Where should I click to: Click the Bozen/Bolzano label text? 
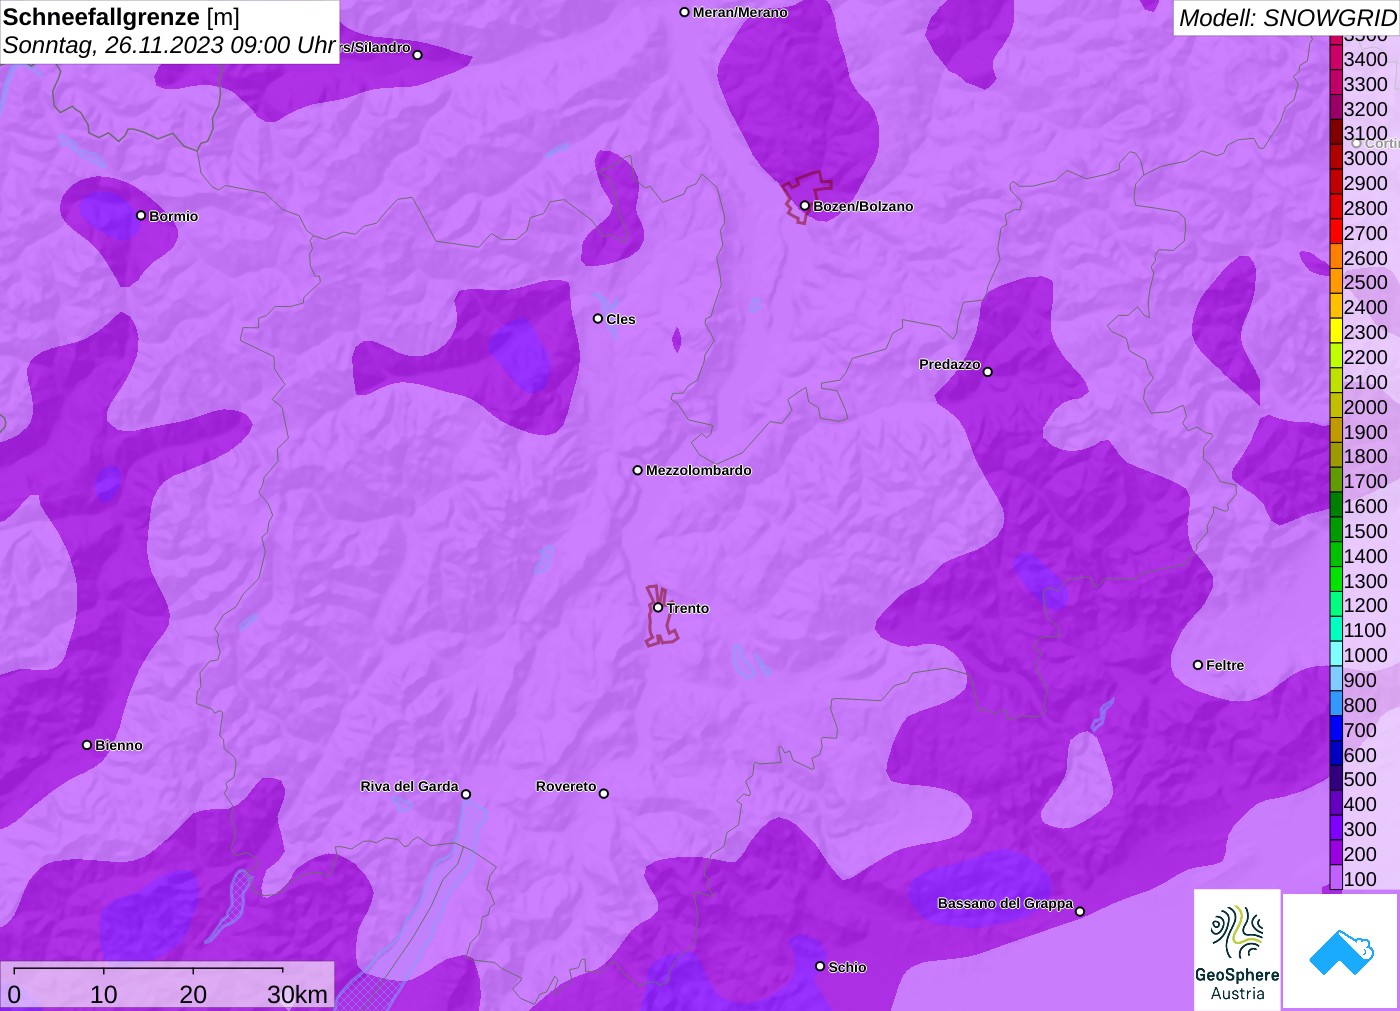[x=863, y=206]
